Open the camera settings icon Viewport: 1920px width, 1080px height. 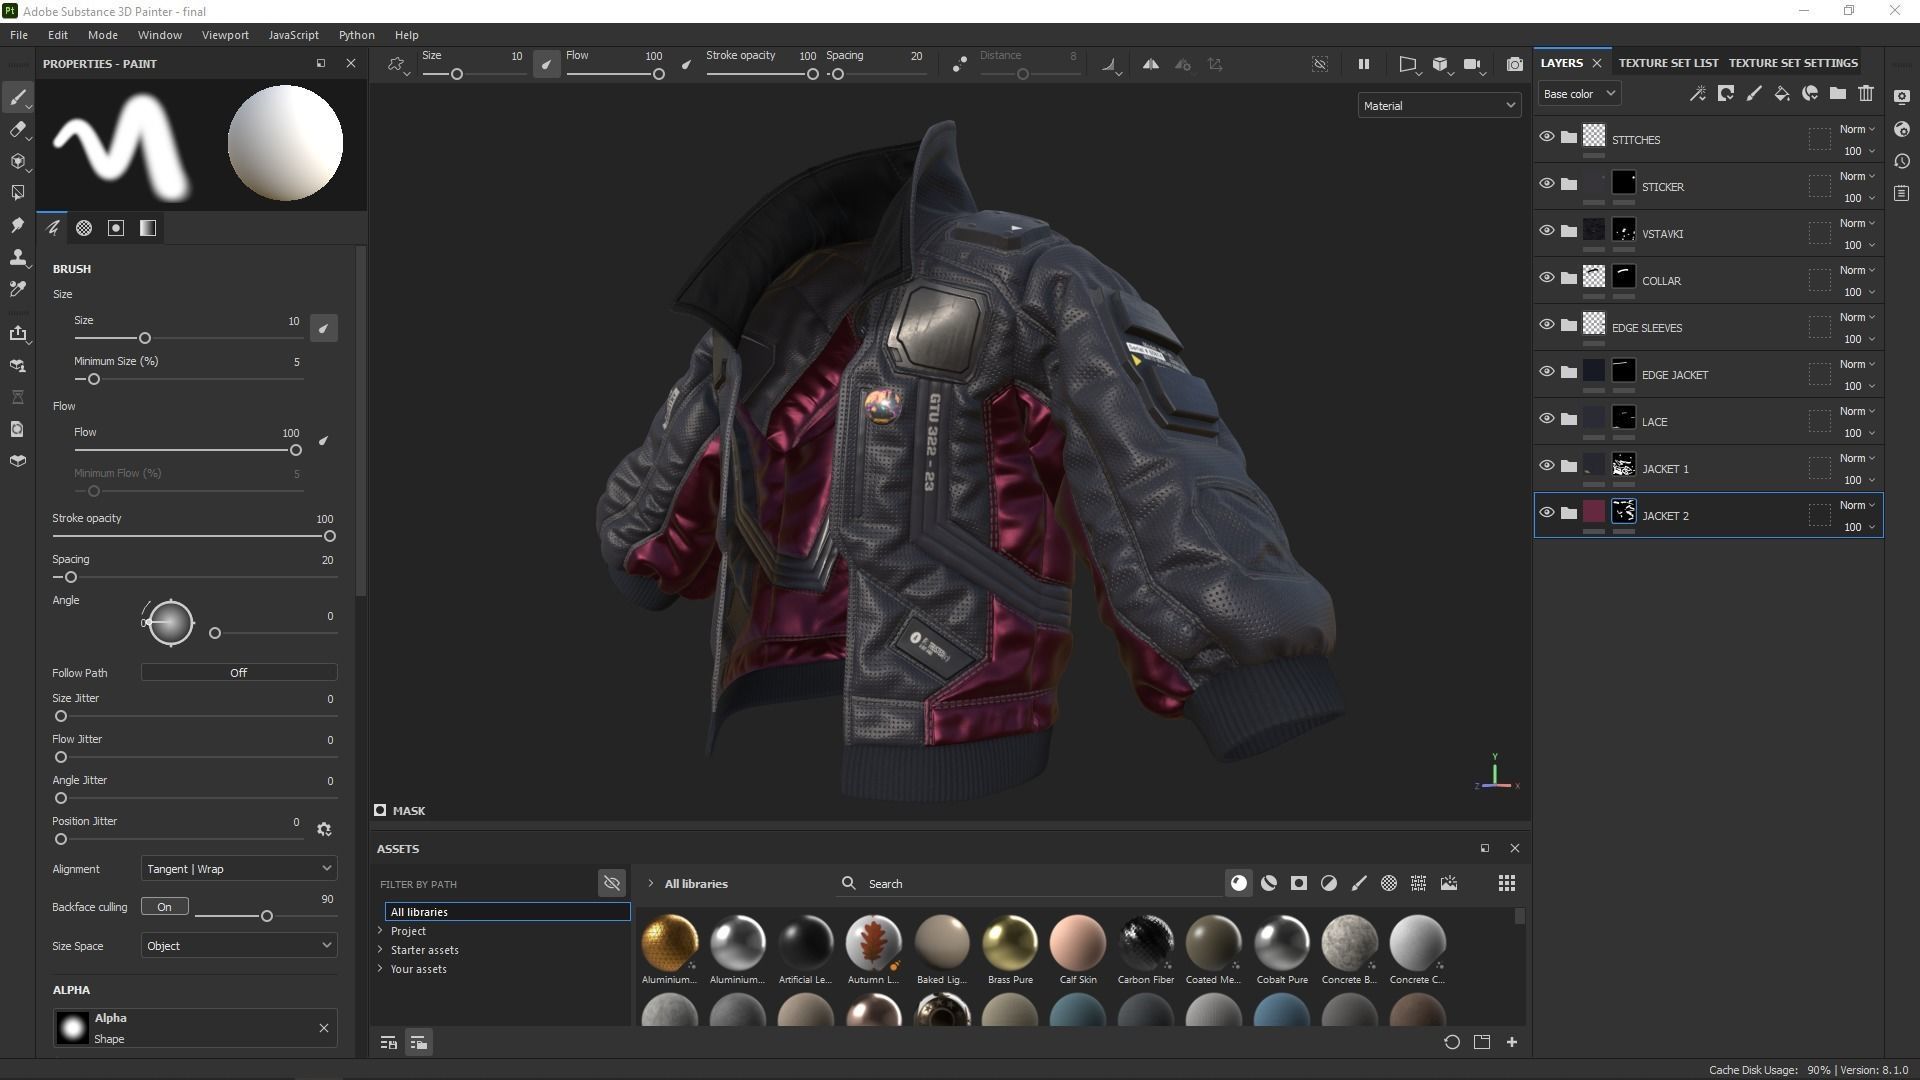click(x=1472, y=64)
